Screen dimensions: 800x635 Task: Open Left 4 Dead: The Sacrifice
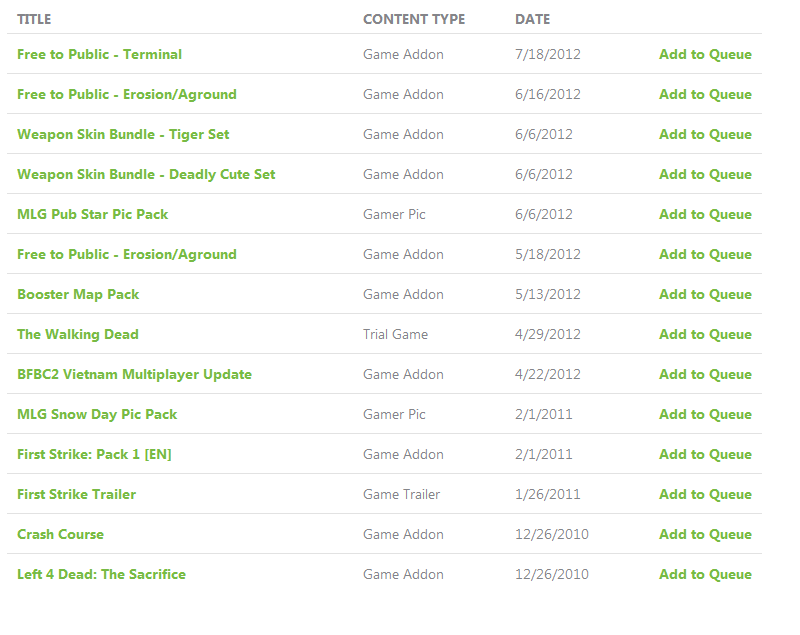tap(101, 574)
